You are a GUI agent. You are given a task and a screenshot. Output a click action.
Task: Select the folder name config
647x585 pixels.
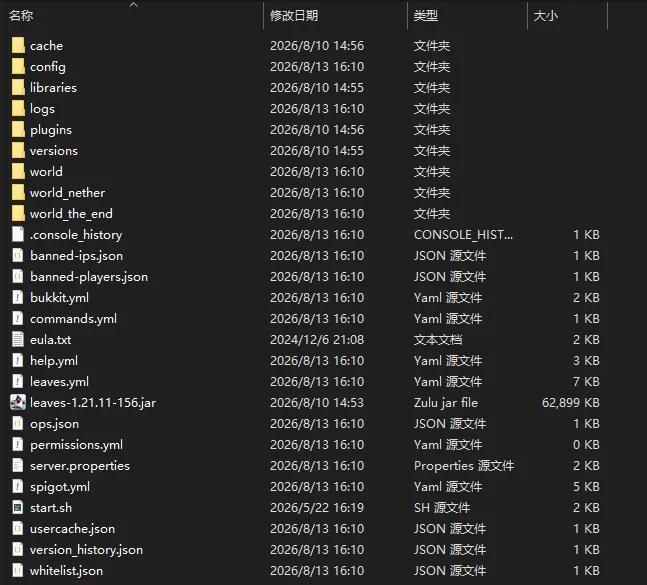point(47,67)
